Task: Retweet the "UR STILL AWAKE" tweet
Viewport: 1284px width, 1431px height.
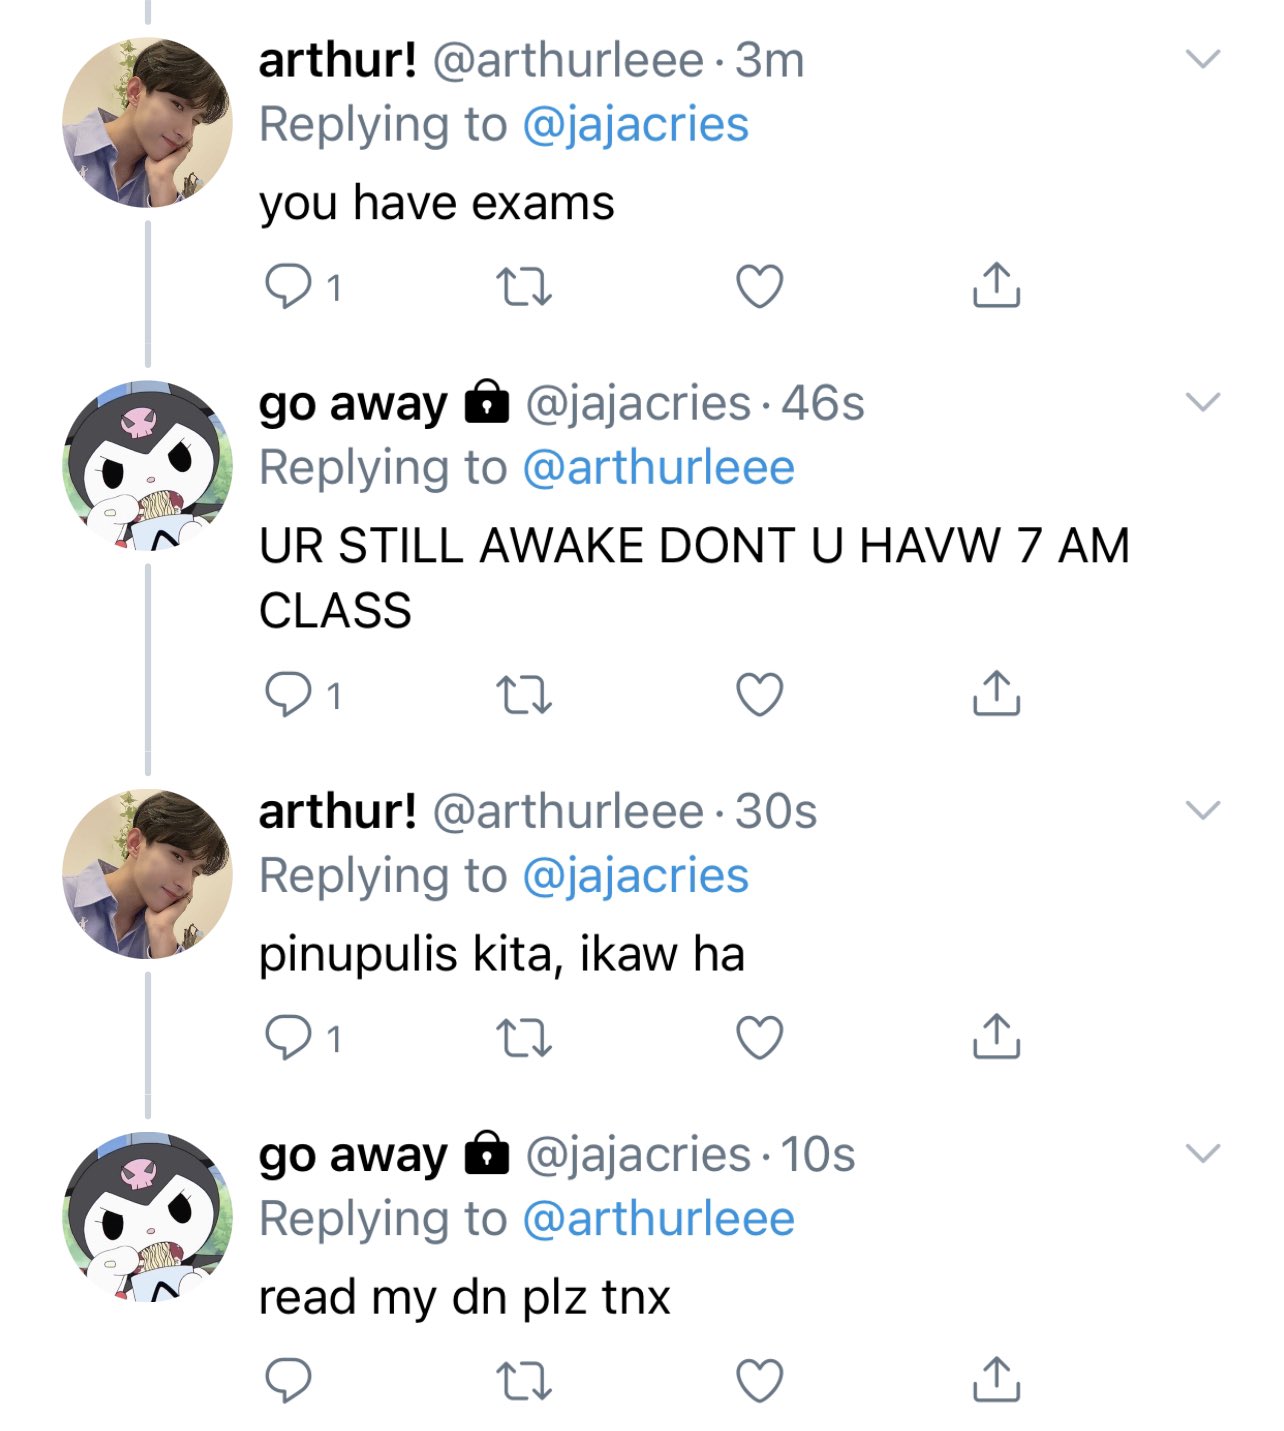Action: coord(524,695)
